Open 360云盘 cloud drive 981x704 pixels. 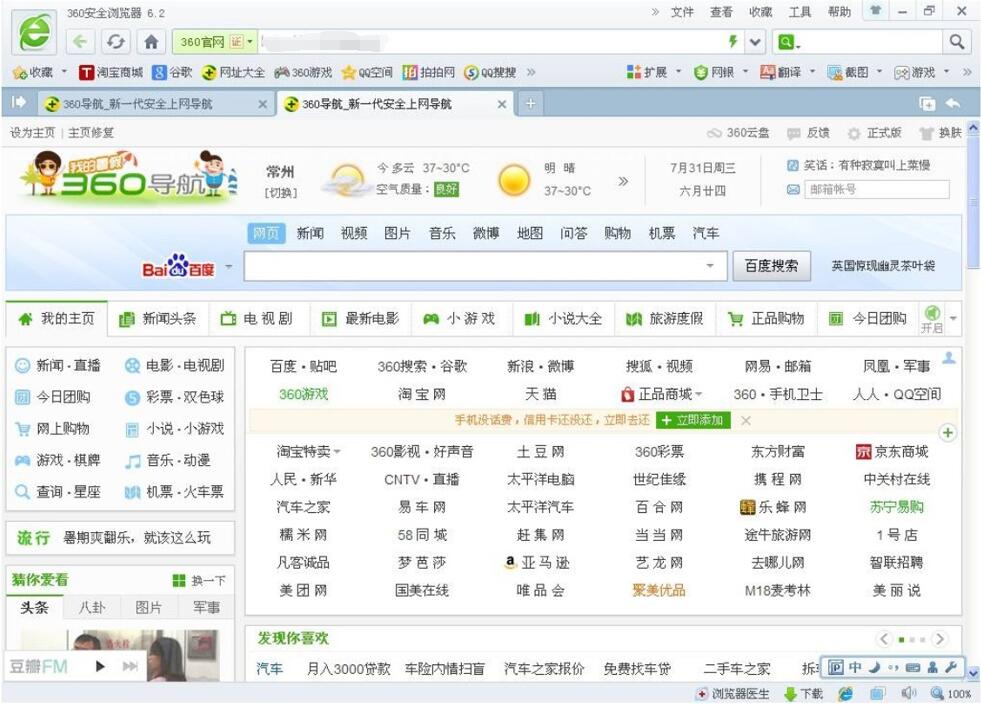coord(738,133)
